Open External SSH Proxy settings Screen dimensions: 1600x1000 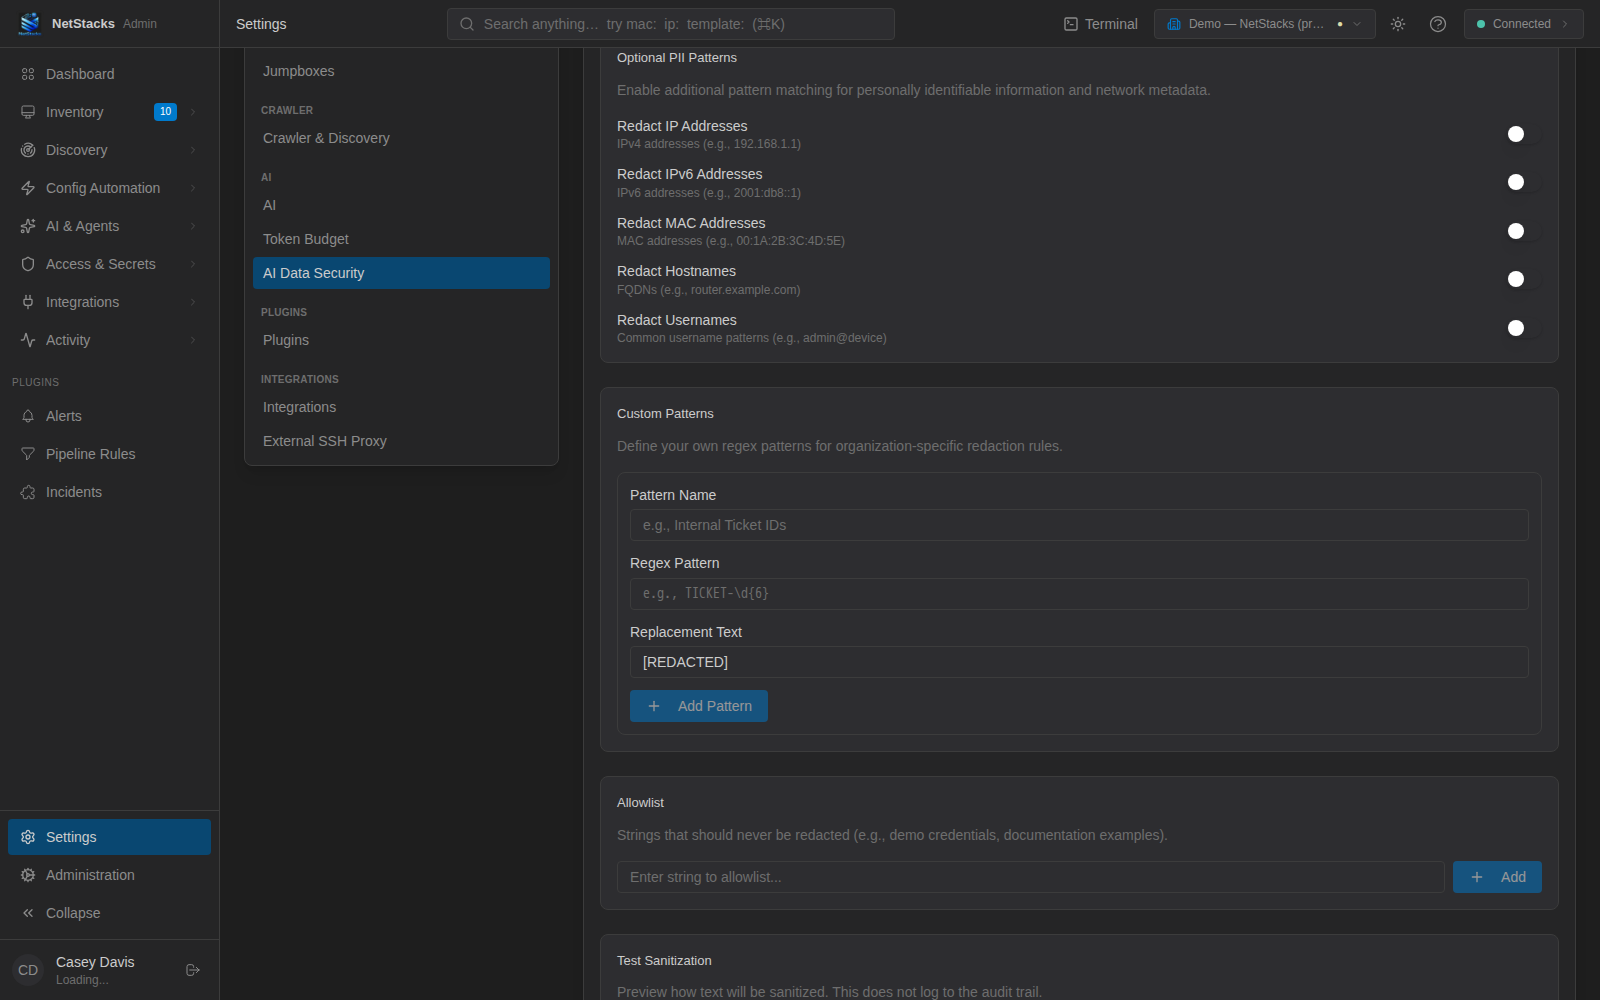pos(401,441)
